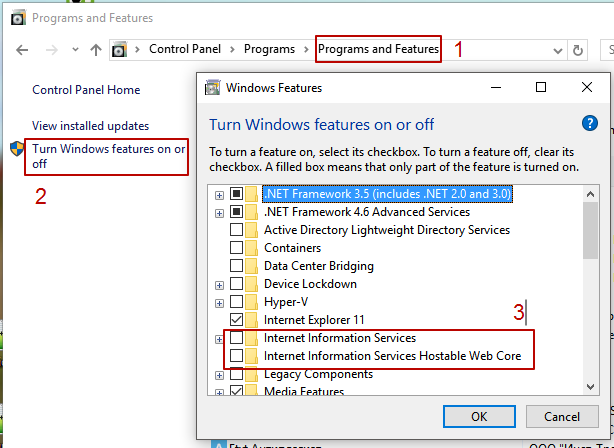Viewport: 614px width, 448px height.
Task: Expand the .NET Framework 3.5 tree node
Action: 219,194
